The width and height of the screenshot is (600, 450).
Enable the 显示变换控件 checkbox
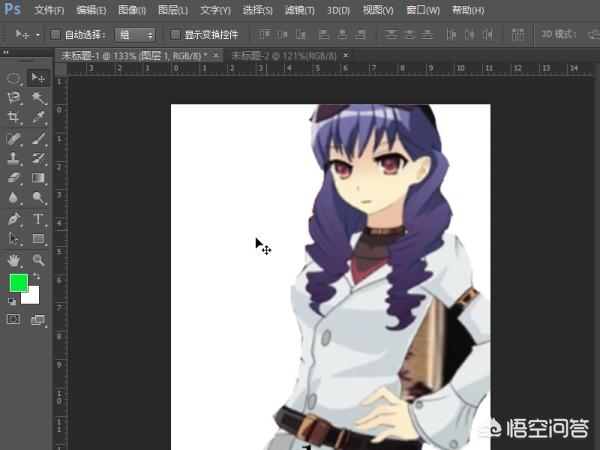tap(175, 35)
